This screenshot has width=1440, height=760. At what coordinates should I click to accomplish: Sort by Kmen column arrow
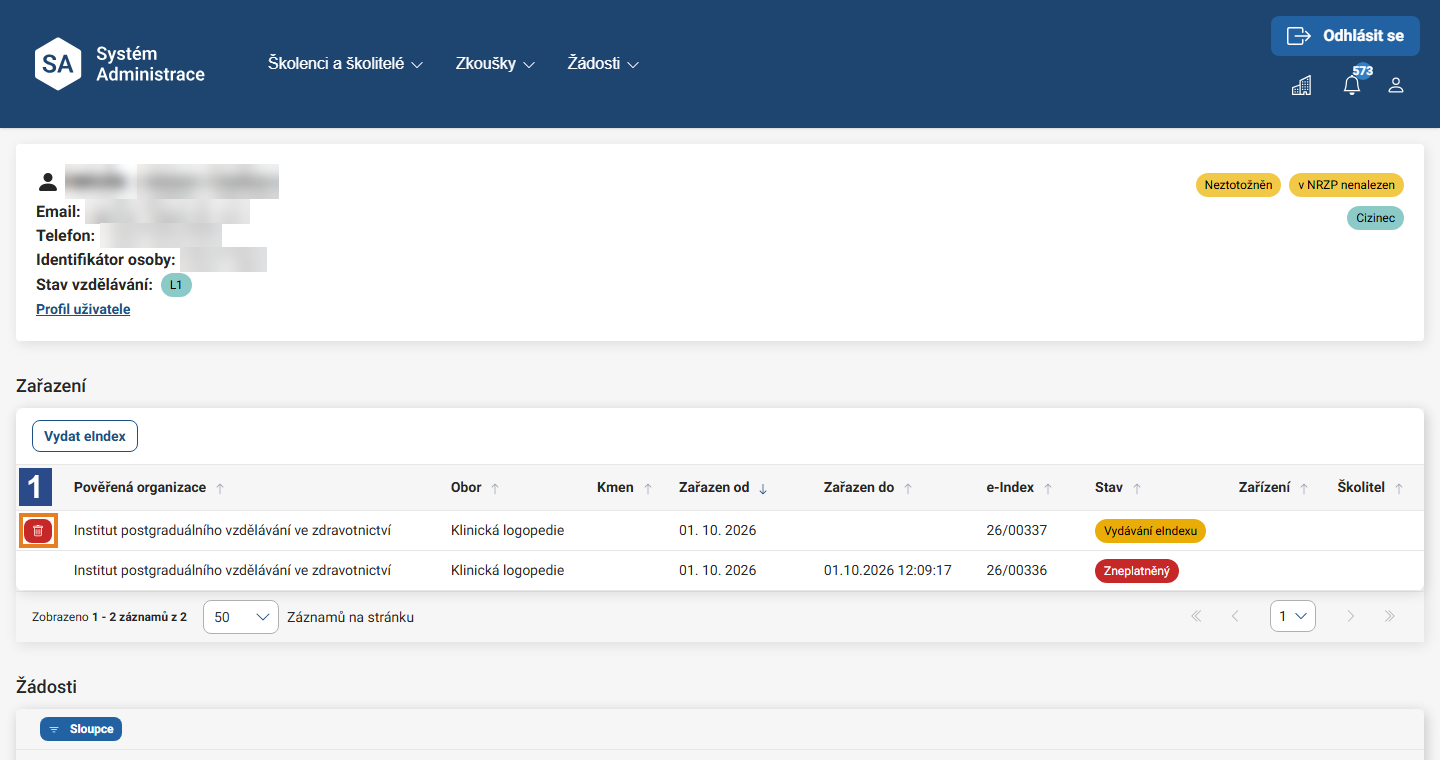648,488
